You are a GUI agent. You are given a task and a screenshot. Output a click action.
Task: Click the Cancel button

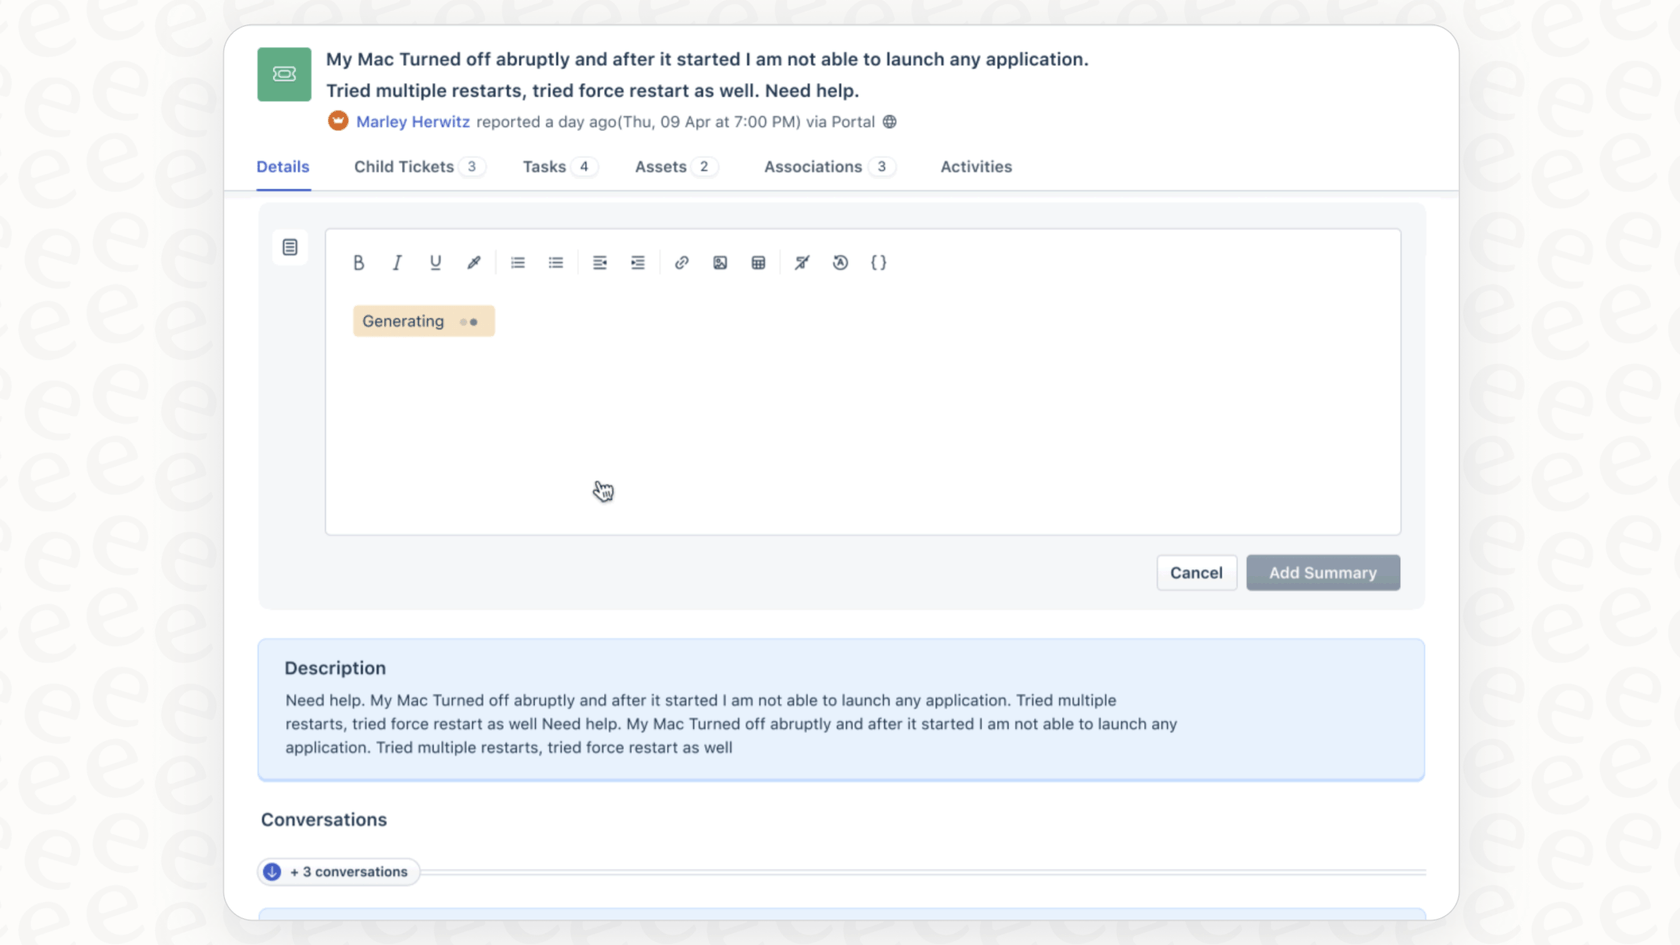point(1196,572)
